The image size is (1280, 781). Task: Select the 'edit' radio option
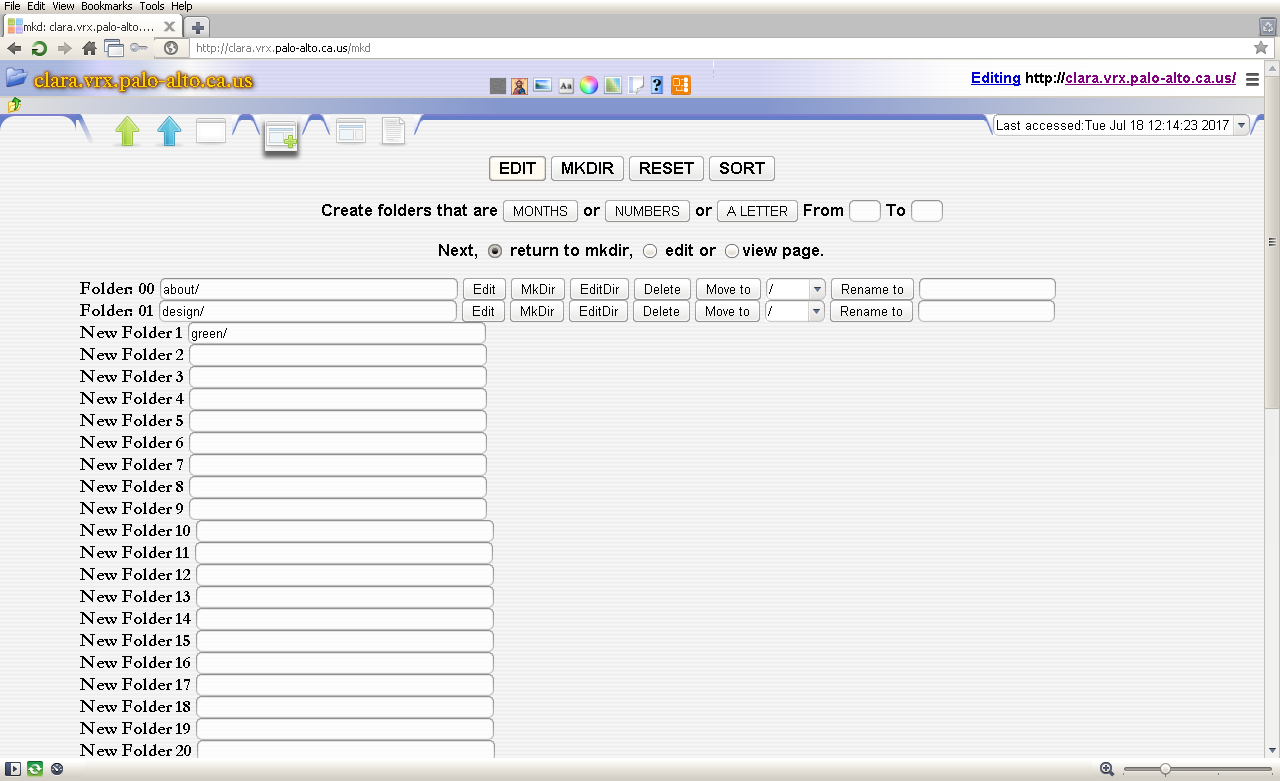tap(650, 251)
